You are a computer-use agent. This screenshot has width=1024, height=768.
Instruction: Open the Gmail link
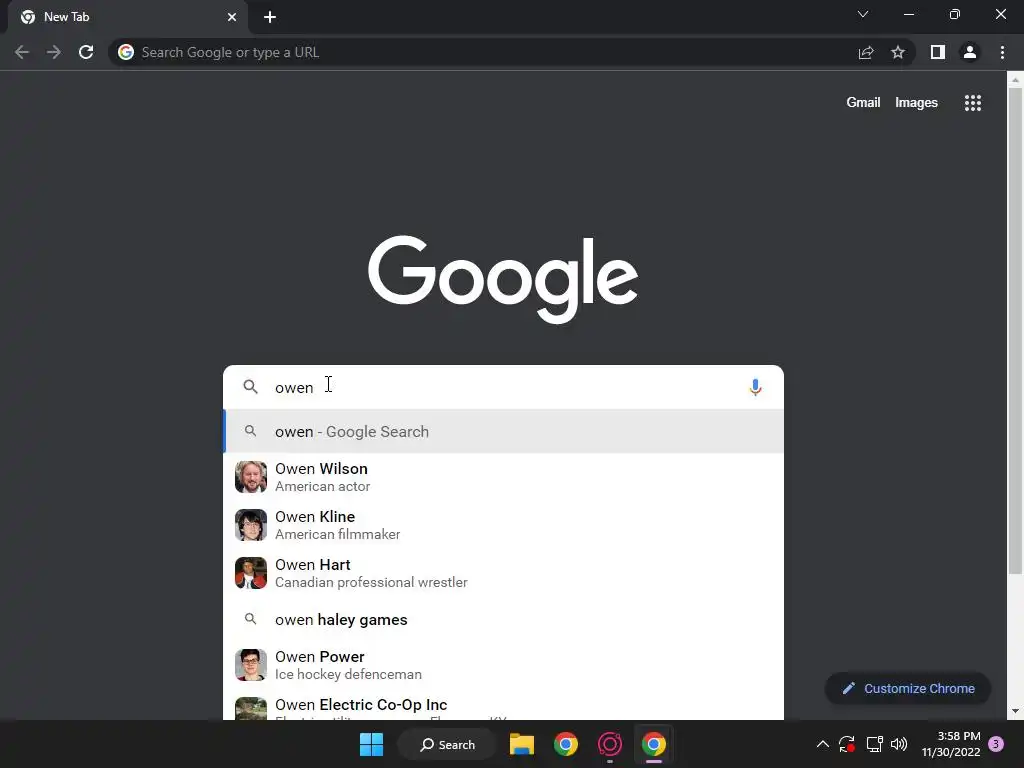point(863,103)
